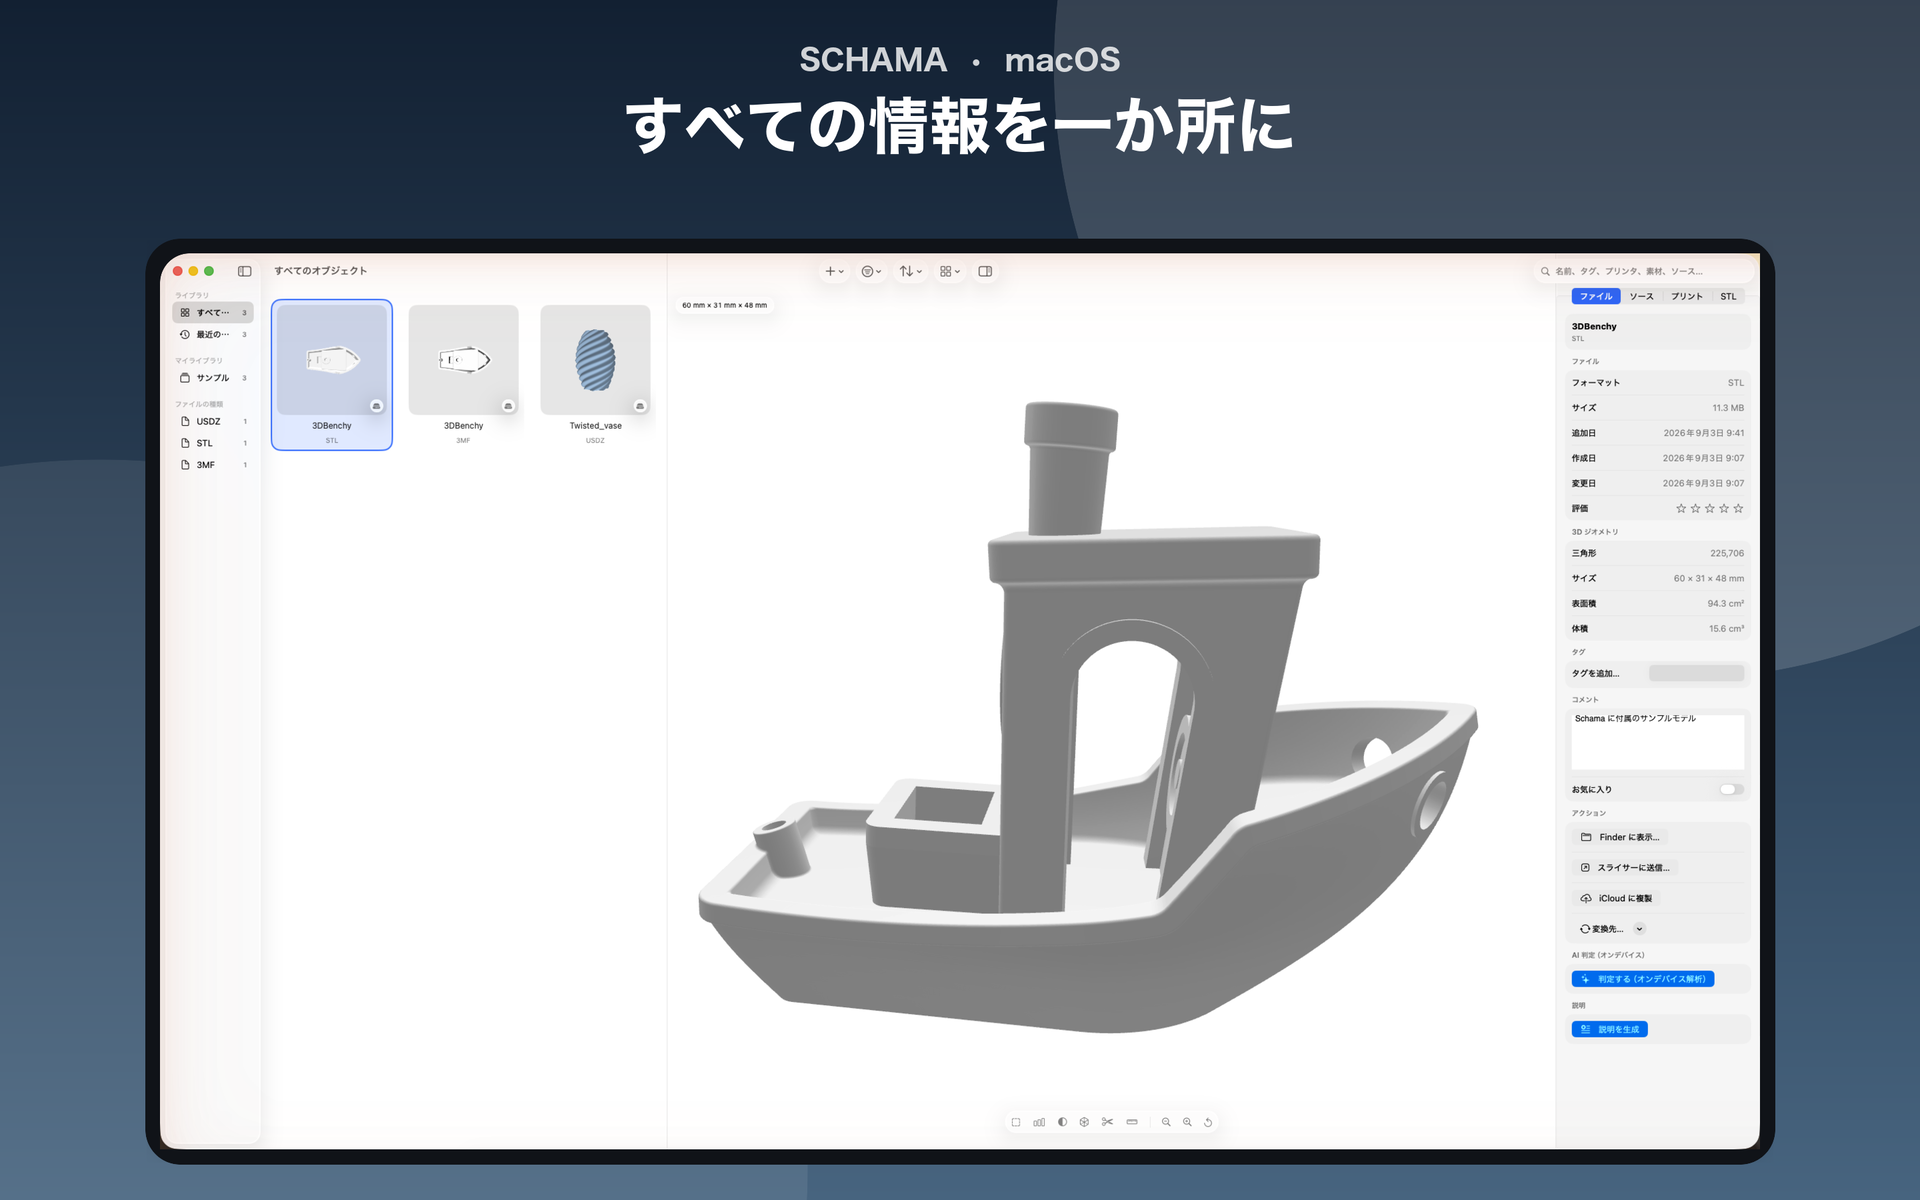Open the add (+) menu
1920x1200 pixels.
coord(834,271)
